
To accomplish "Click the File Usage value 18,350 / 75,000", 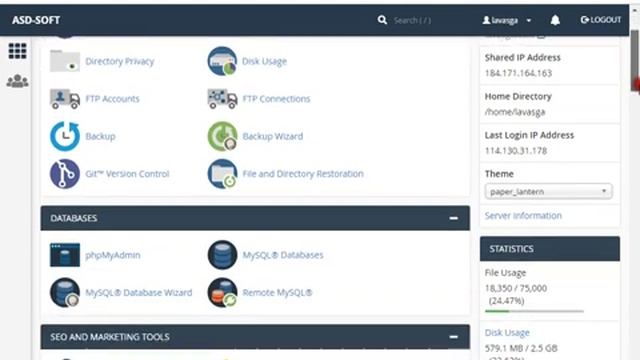I will click(x=516, y=288).
